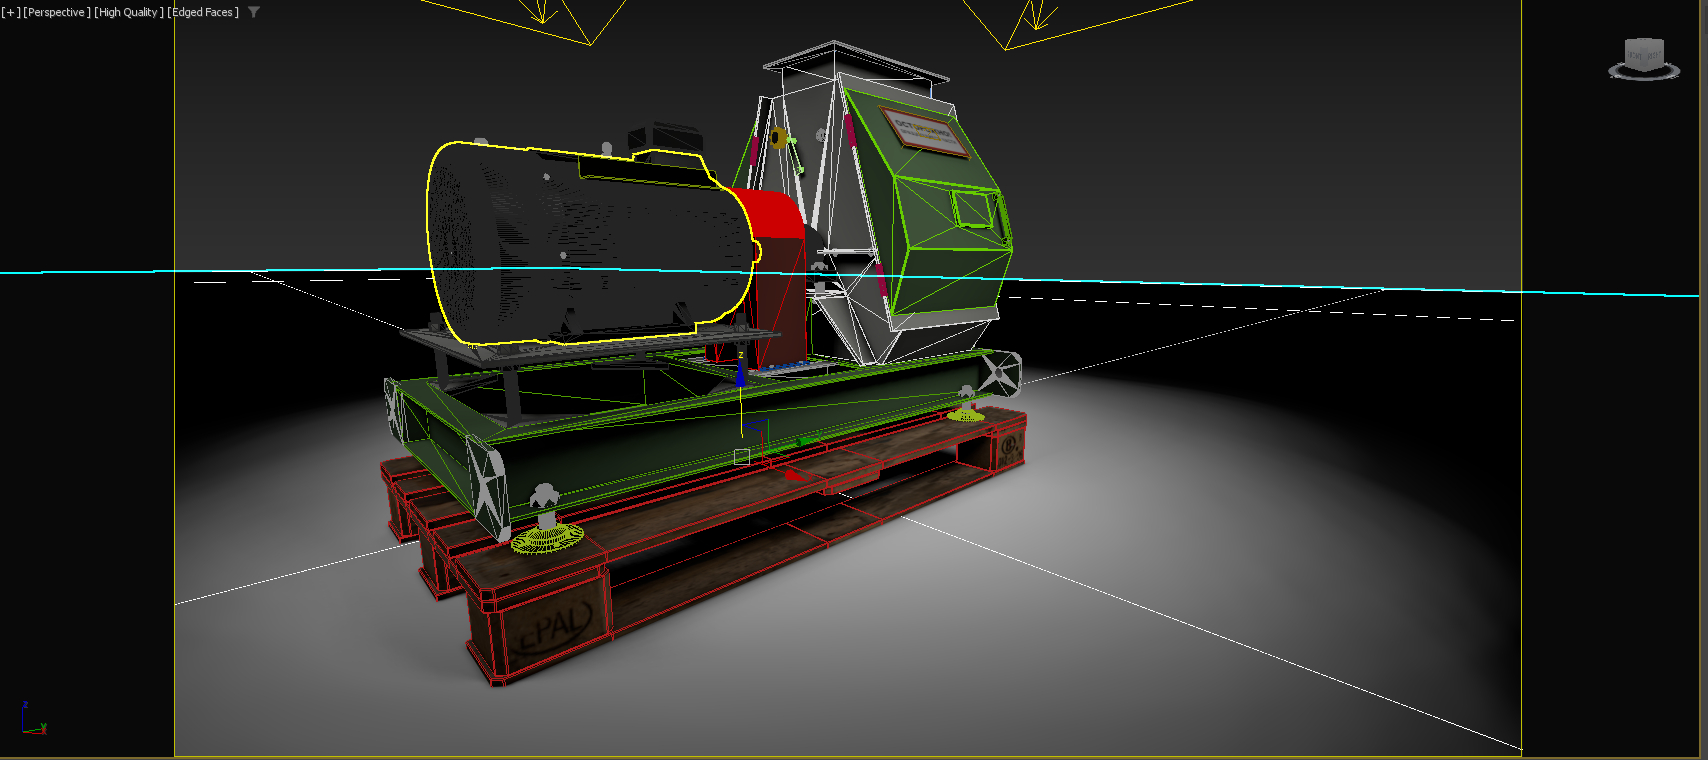This screenshot has height=760, width=1708.
Task: Click the world axis tripod icon
Action: pos(32,720)
